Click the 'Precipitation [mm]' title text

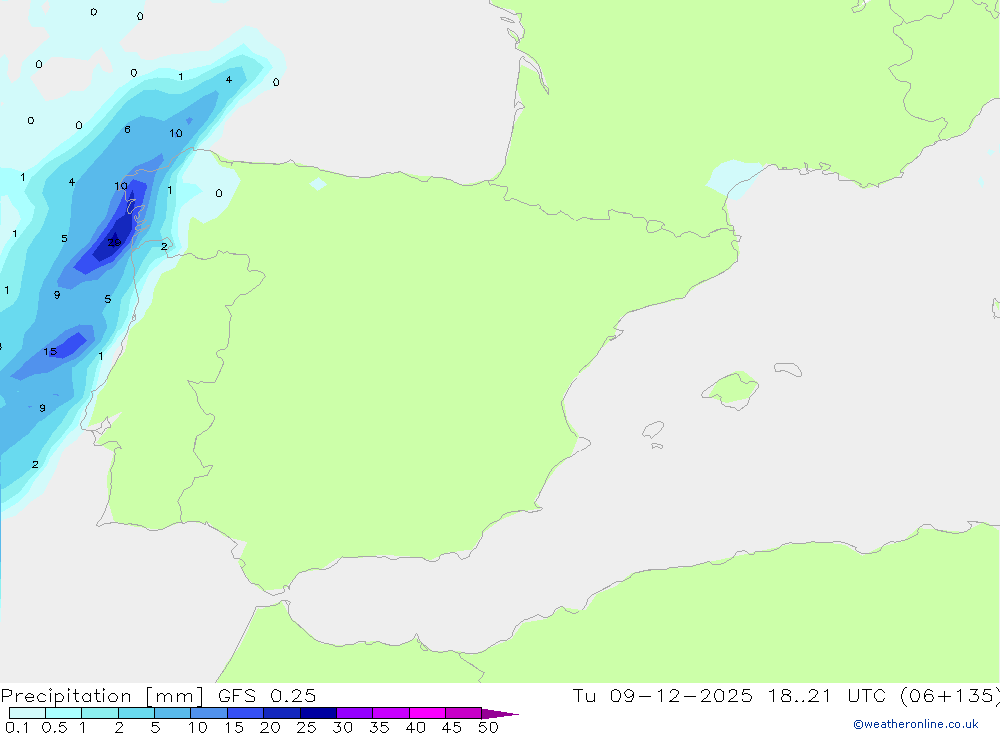[x=102, y=696]
